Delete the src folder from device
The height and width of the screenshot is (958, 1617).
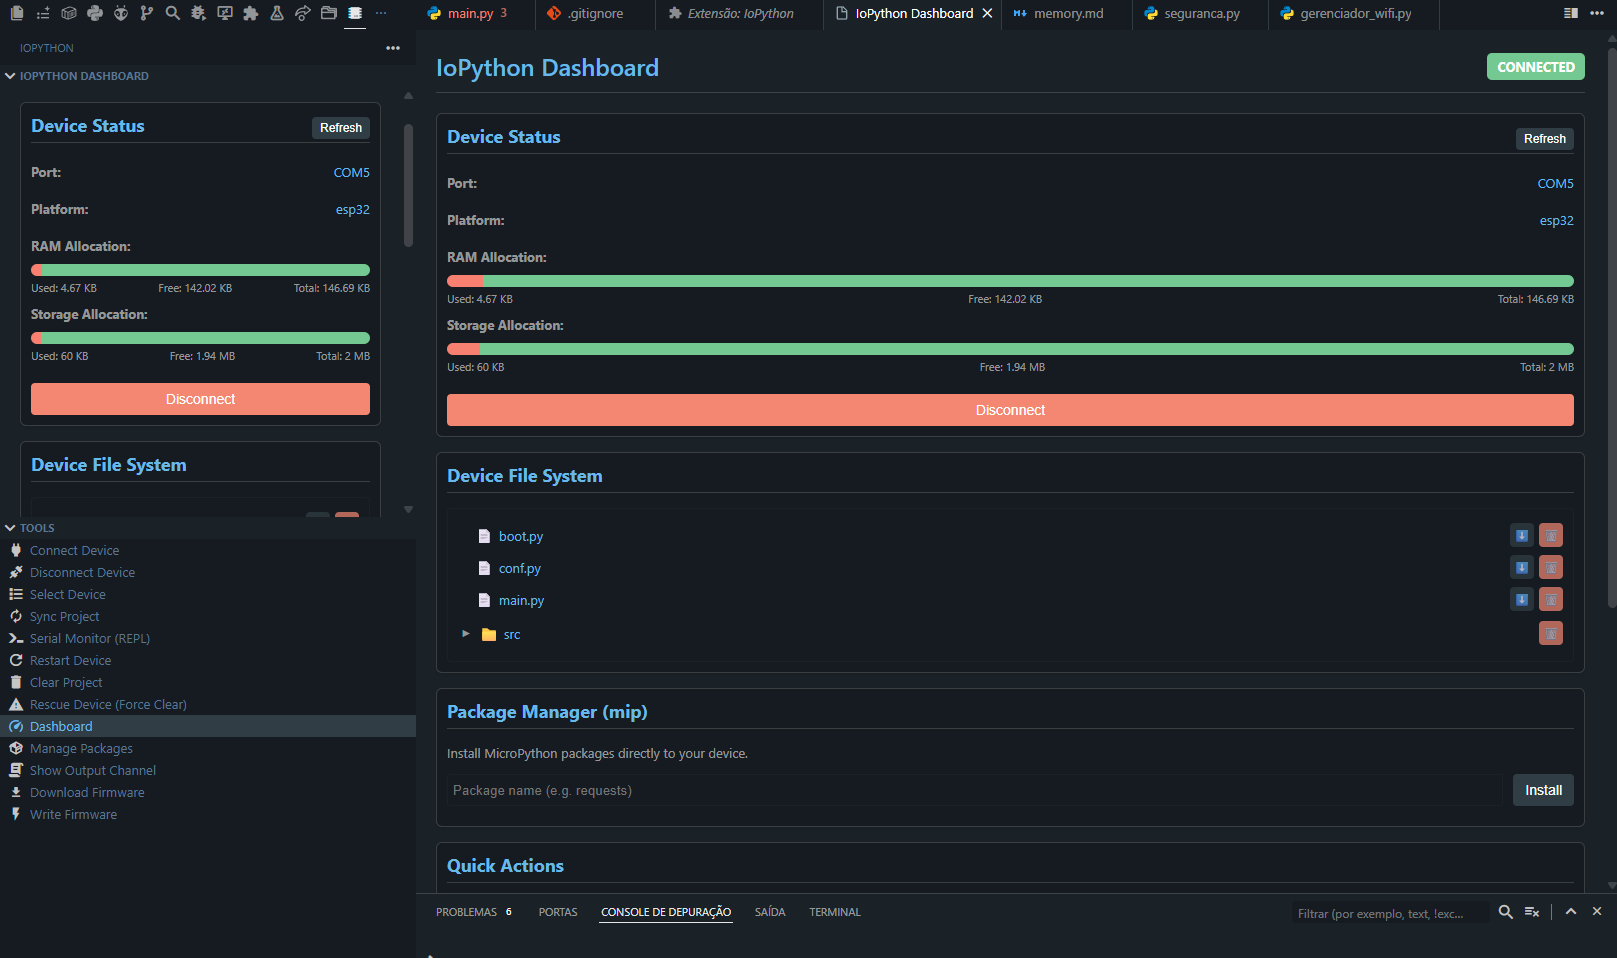(1551, 633)
